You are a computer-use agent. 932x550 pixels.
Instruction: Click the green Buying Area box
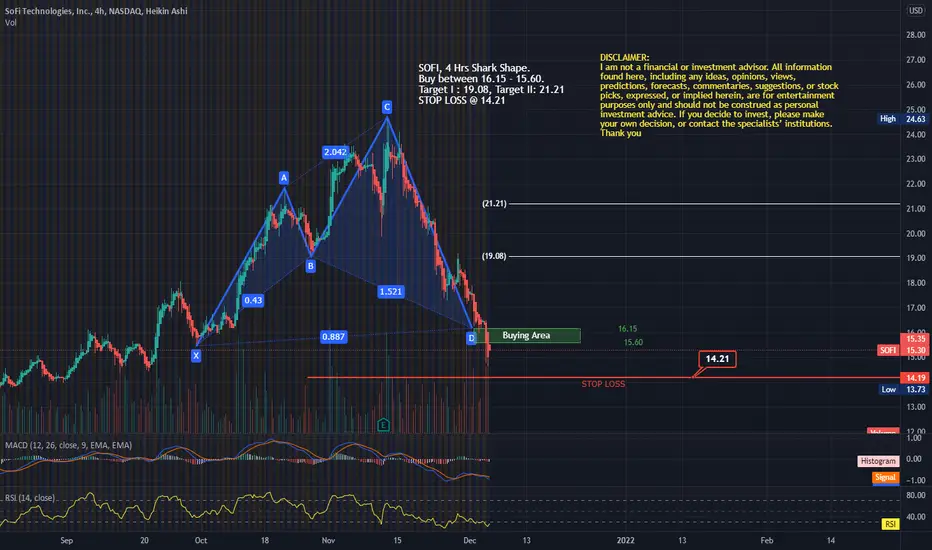(x=527, y=335)
